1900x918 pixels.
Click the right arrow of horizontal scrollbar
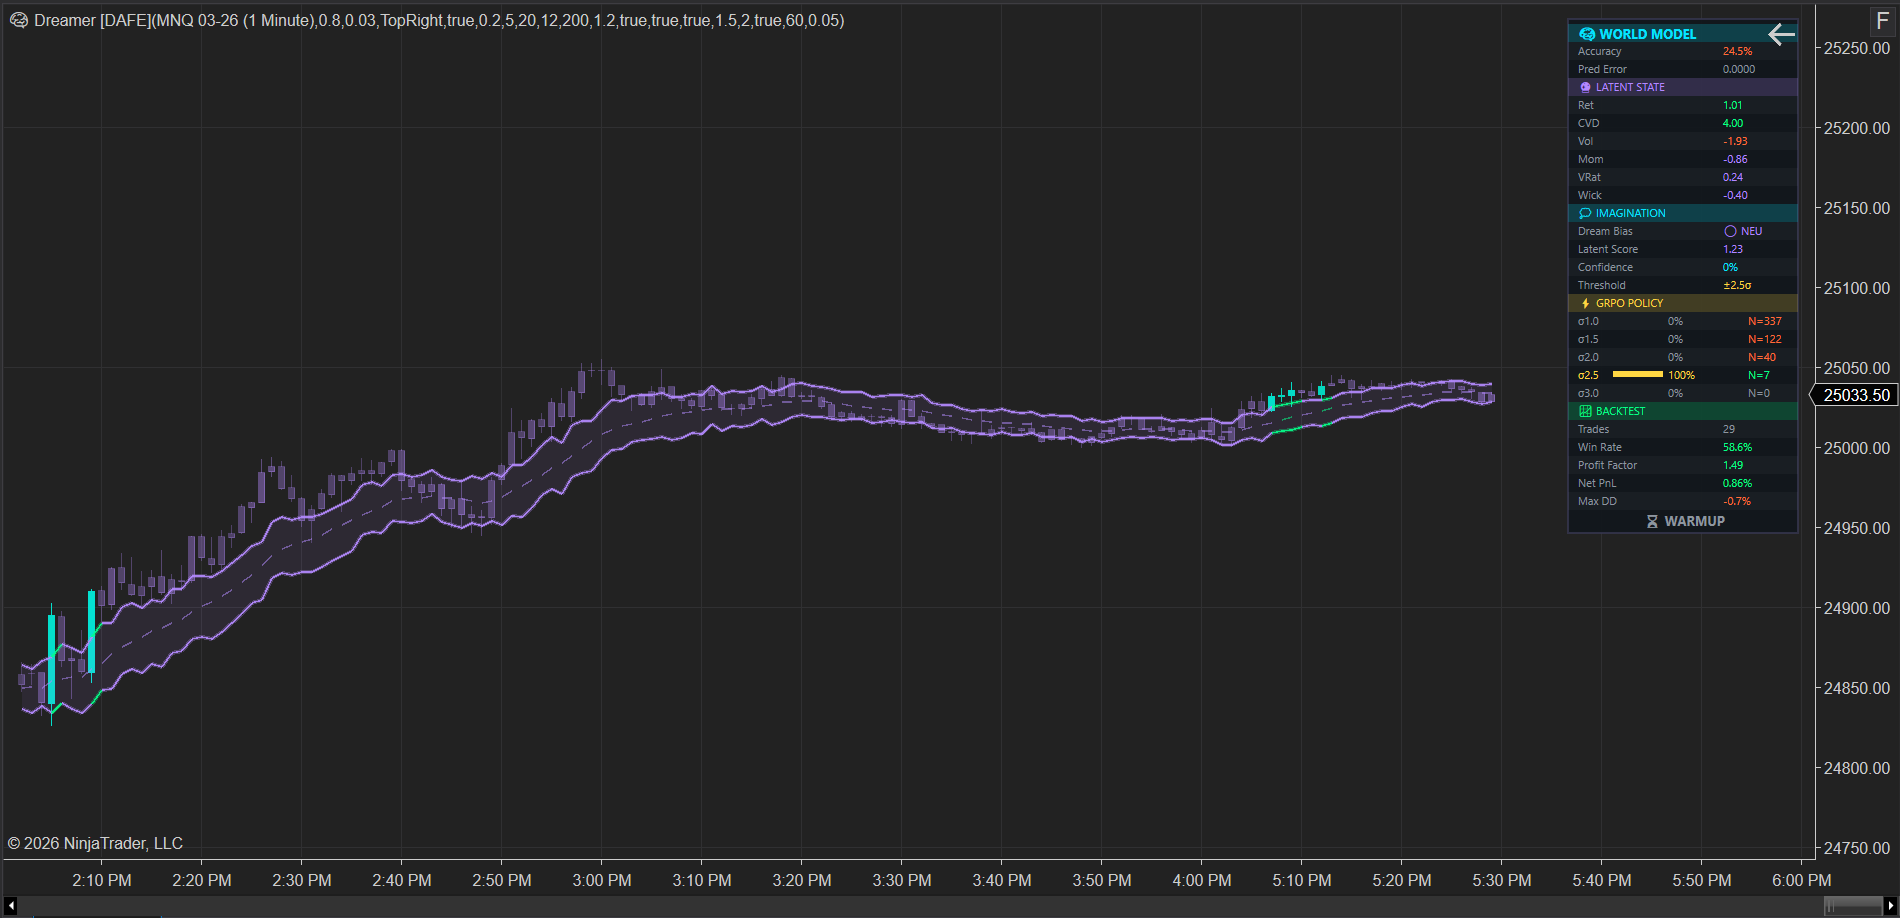(1889, 906)
